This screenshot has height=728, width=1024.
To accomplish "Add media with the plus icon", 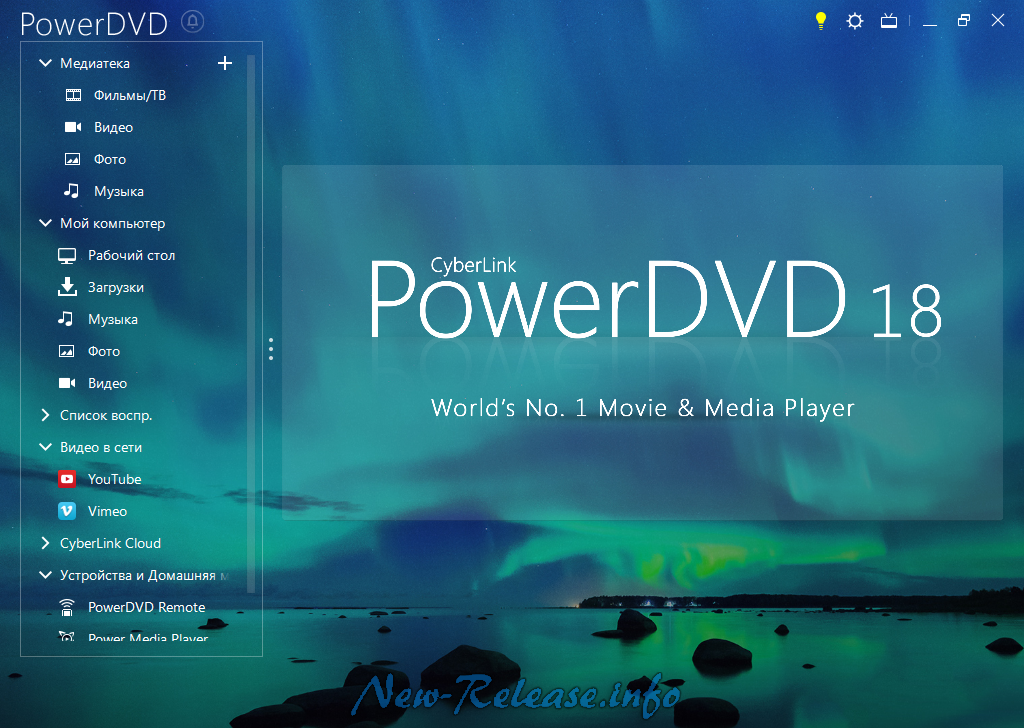I will [x=225, y=63].
